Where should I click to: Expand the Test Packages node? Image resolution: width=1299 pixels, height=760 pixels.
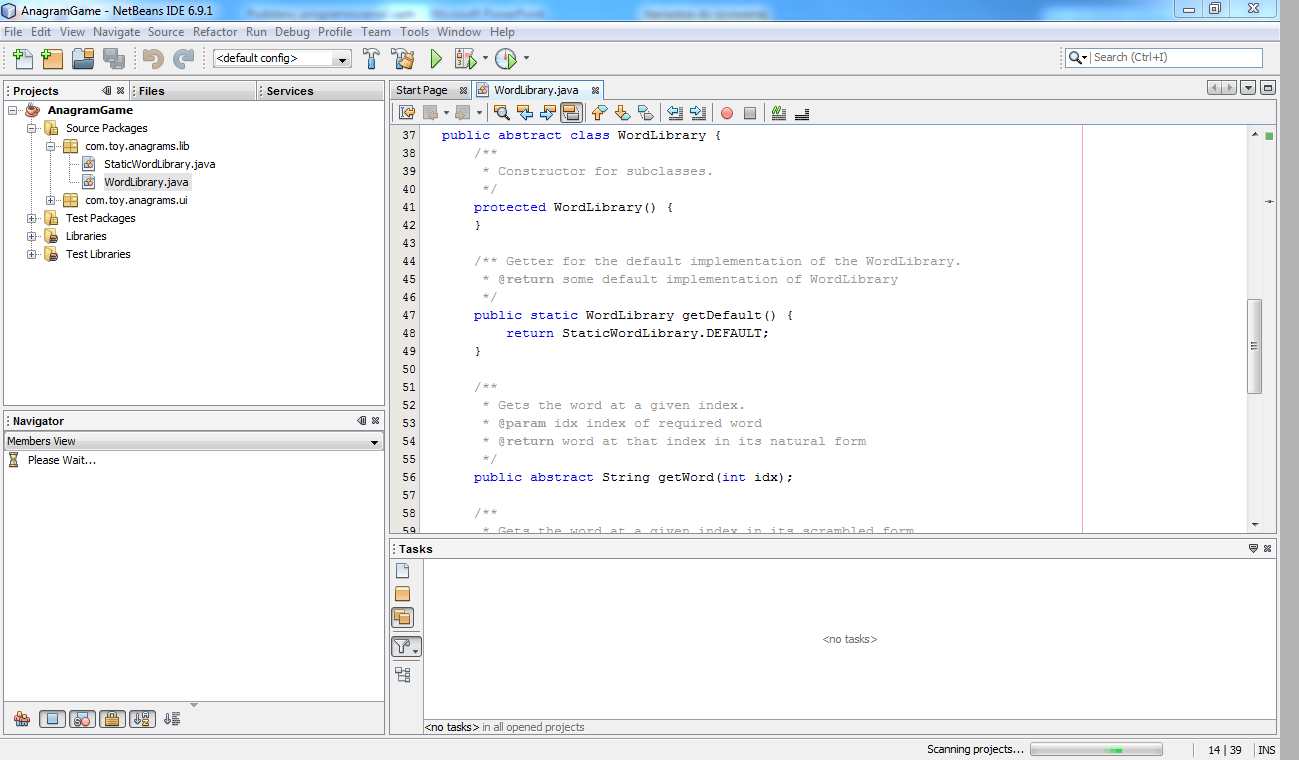(x=32, y=218)
